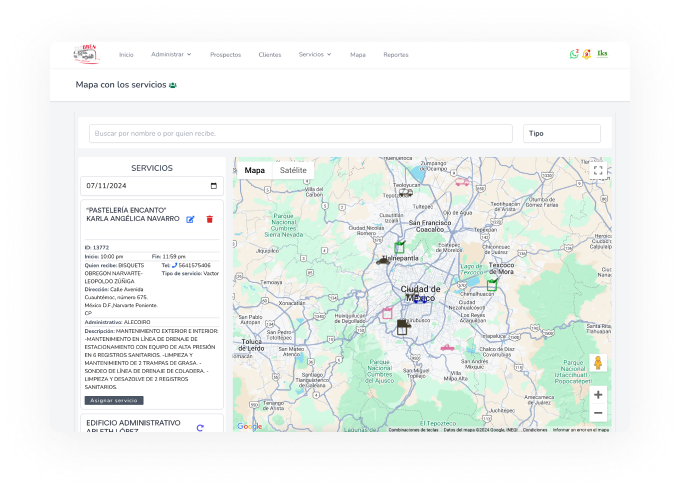
Task: Click refresh icon on Edificio Administrativo card
Action: 200,428
